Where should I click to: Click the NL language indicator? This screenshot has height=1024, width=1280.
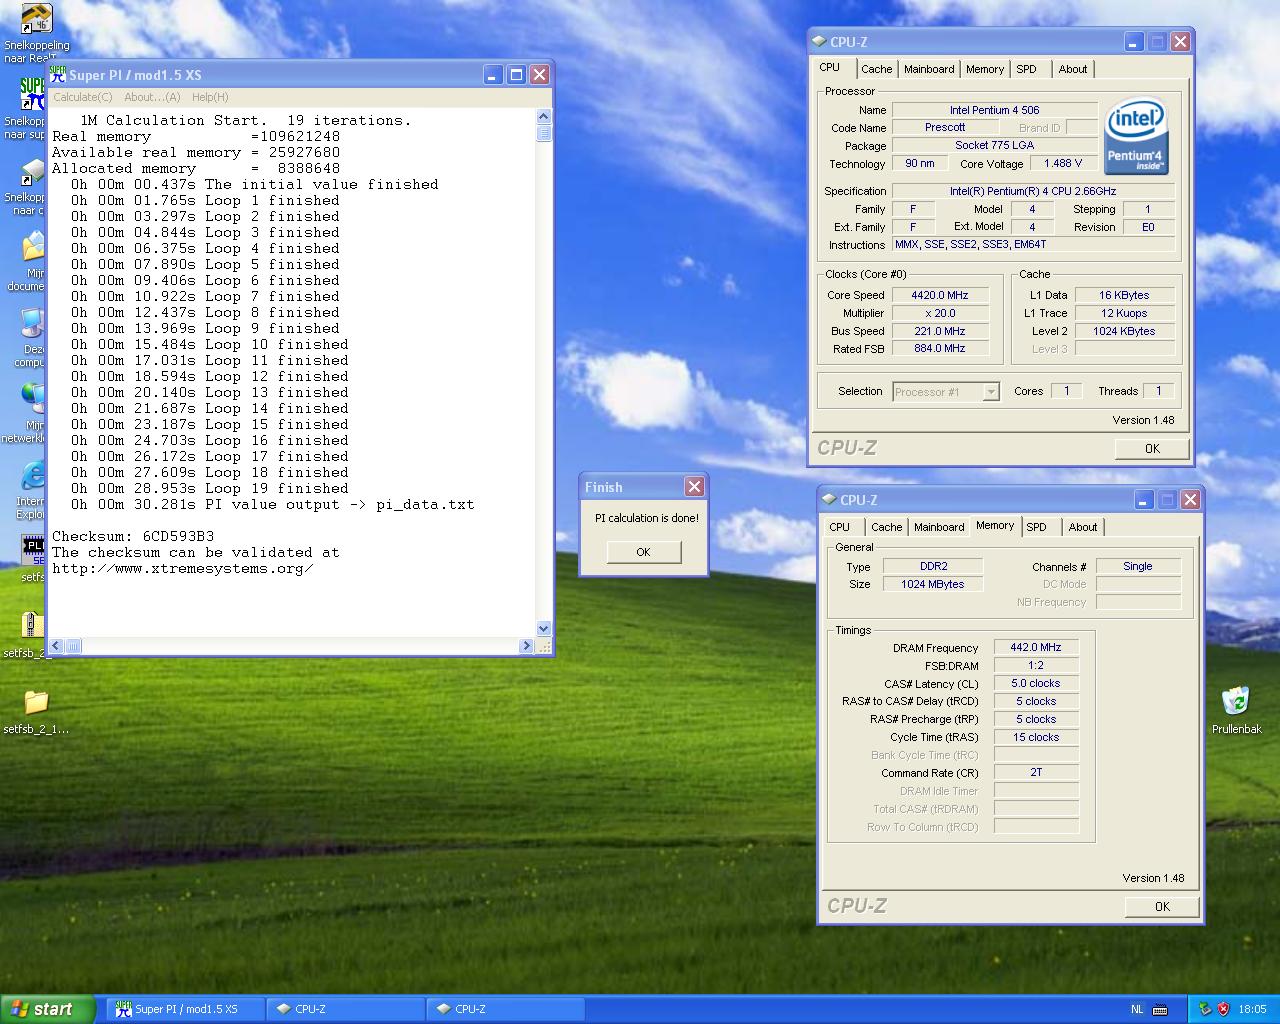click(1137, 1009)
